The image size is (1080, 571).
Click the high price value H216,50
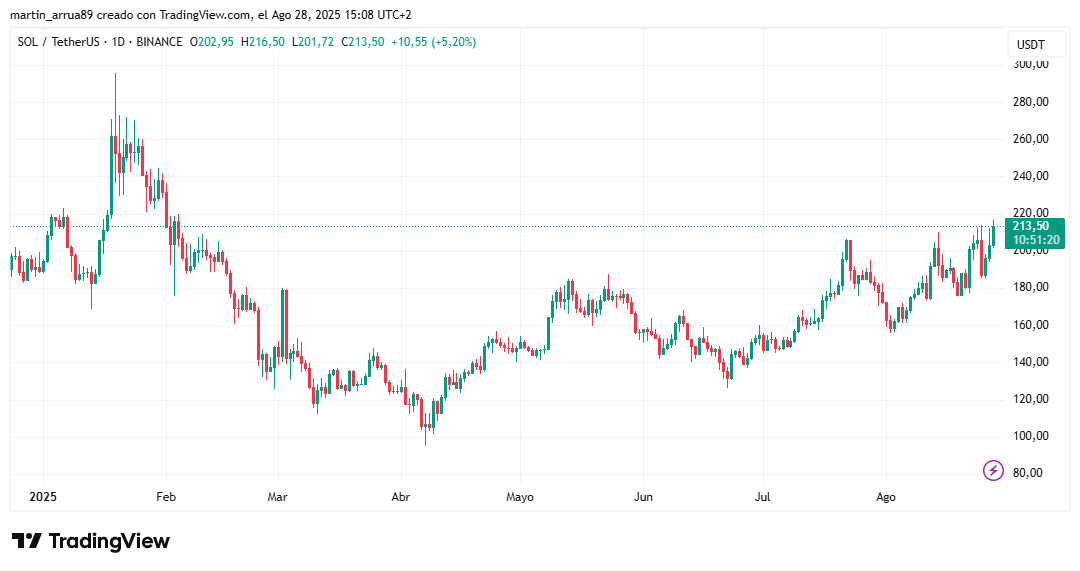point(262,42)
